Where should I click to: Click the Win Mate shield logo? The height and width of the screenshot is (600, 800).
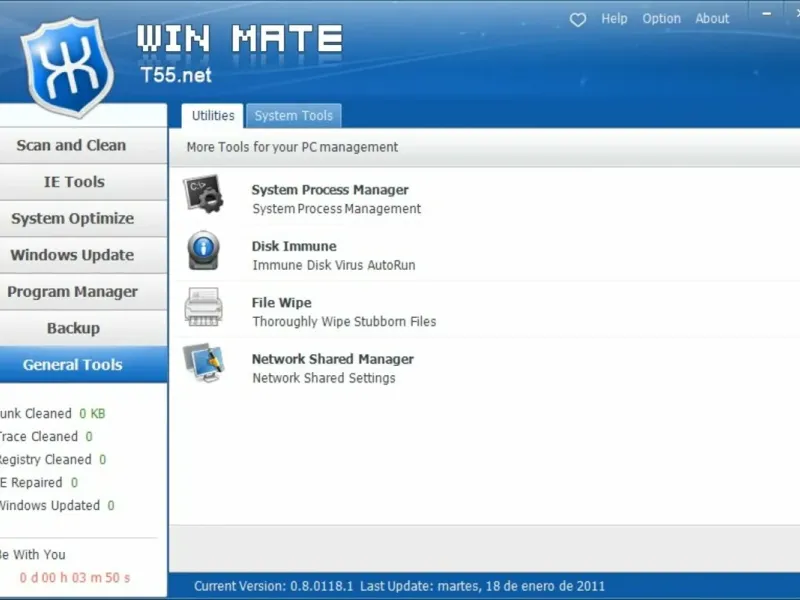(x=67, y=66)
